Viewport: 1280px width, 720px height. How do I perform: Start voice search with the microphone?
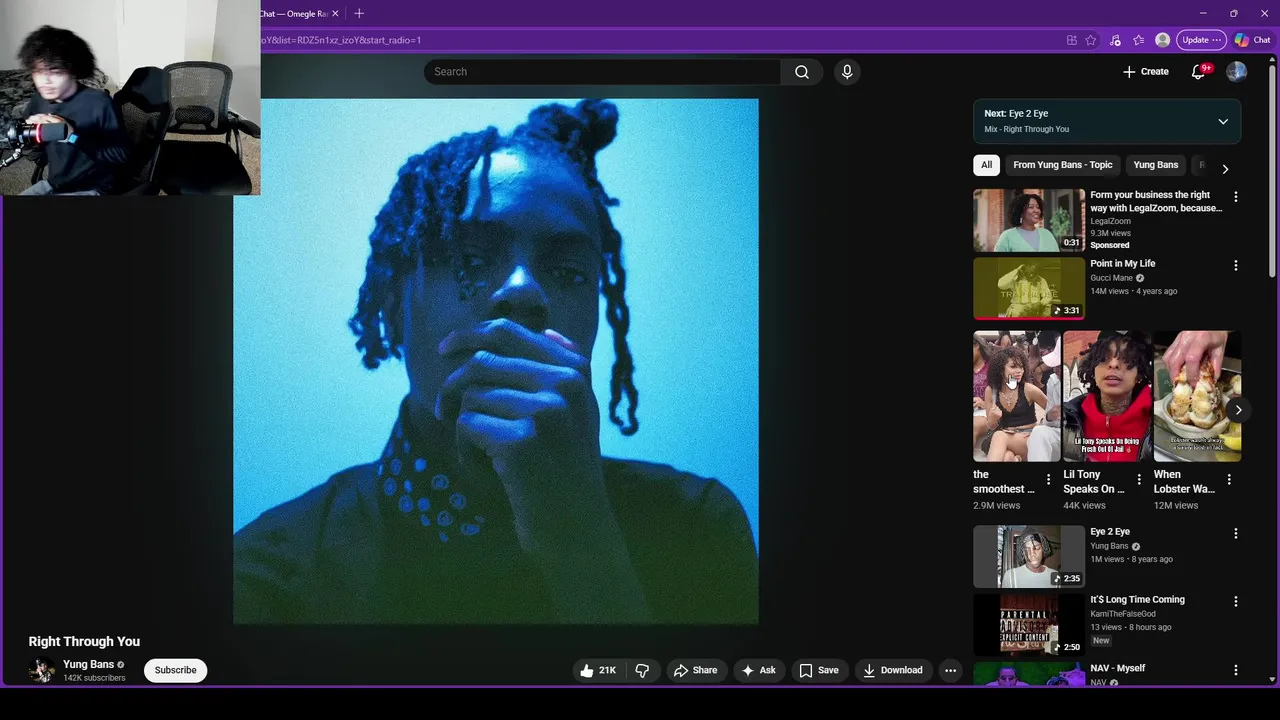click(847, 72)
